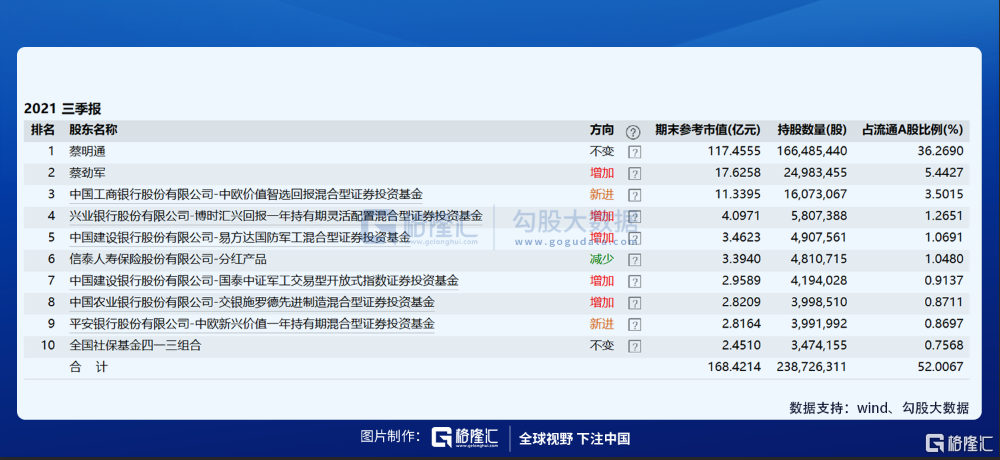Viewport: 1000px width, 460px height.
Task: Click the 占流通A股比例(%) column header
Action: coord(912,130)
